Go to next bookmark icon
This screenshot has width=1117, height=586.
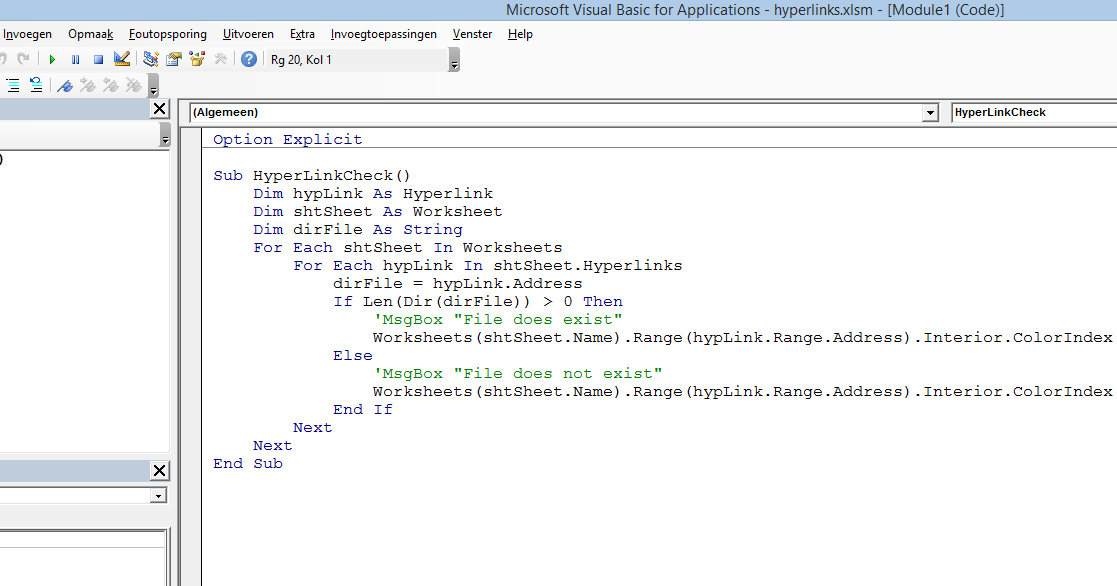click(88, 86)
